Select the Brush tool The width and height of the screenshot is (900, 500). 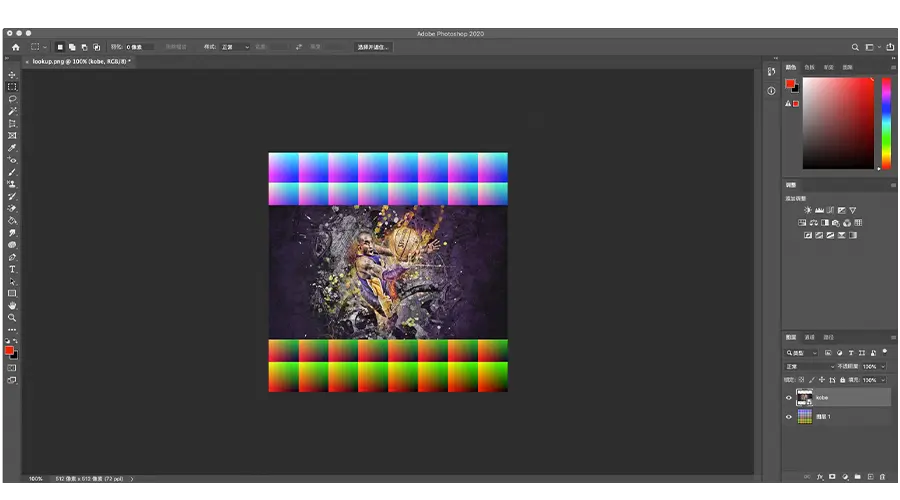(12, 172)
